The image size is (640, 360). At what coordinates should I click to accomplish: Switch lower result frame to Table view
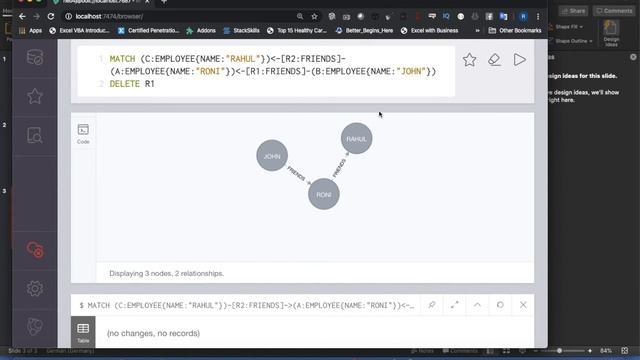tap(83, 332)
